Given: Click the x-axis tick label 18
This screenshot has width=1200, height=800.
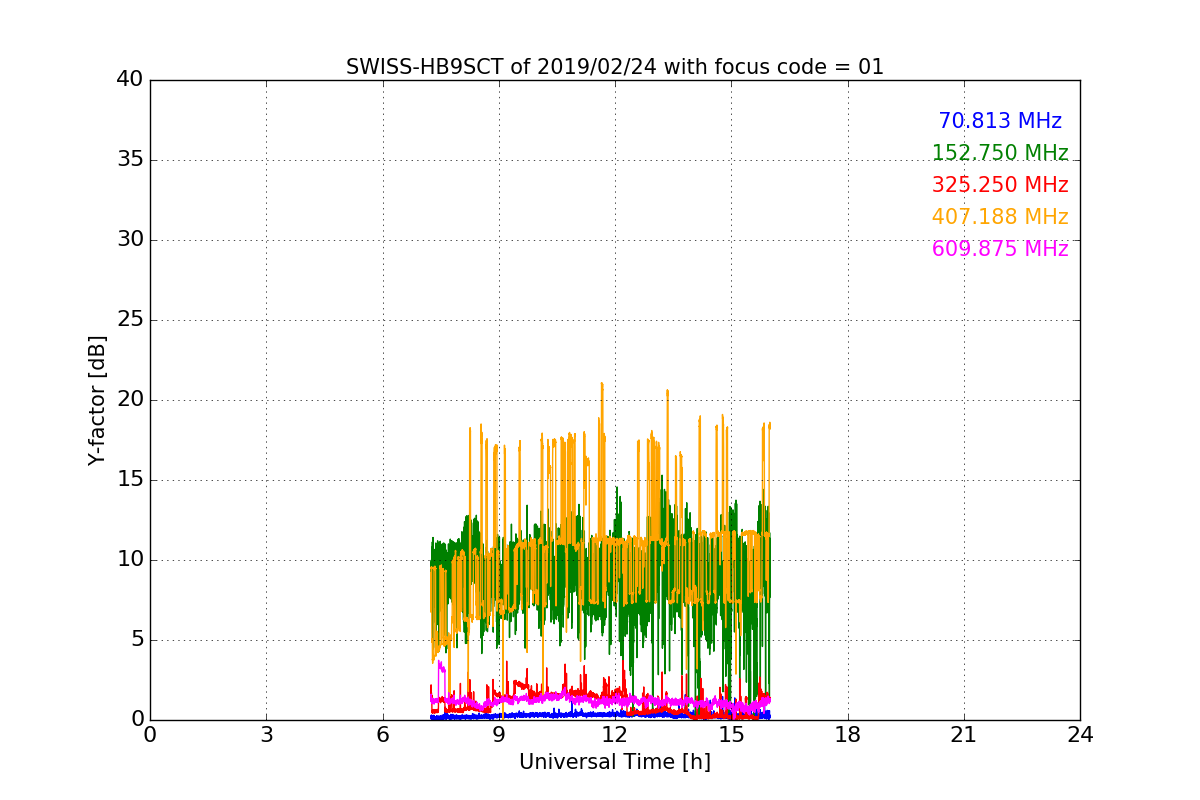Looking at the screenshot, I should coord(848,735).
